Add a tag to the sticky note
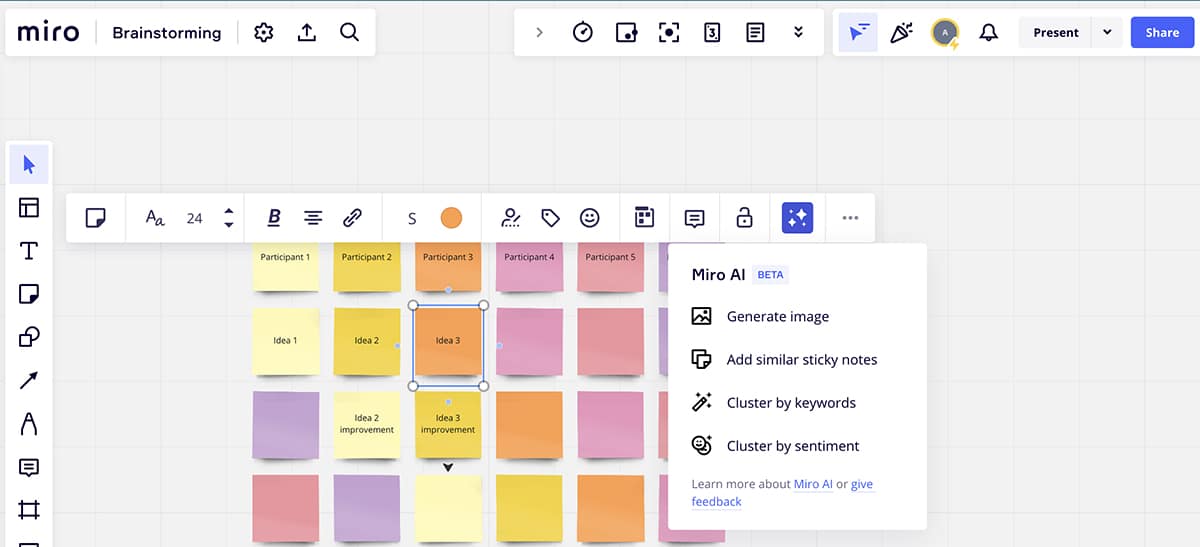1200x547 pixels. tap(550, 218)
